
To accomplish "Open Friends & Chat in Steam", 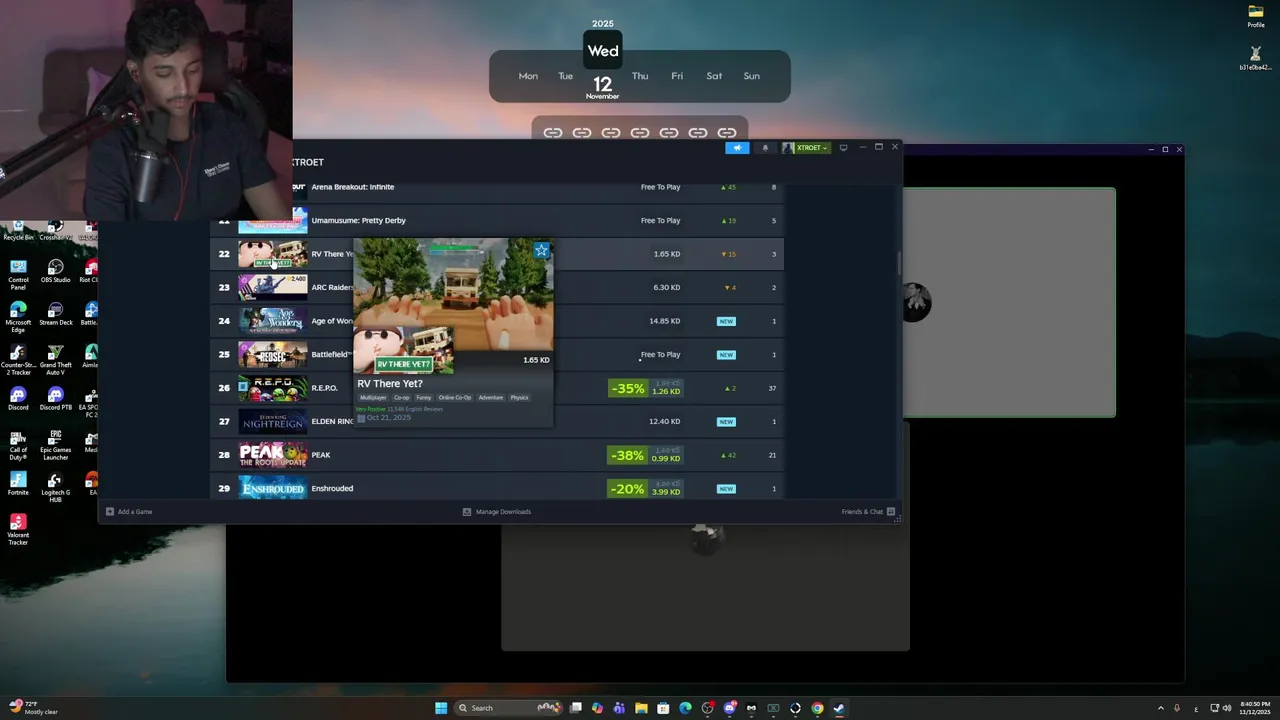I will (x=868, y=512).
